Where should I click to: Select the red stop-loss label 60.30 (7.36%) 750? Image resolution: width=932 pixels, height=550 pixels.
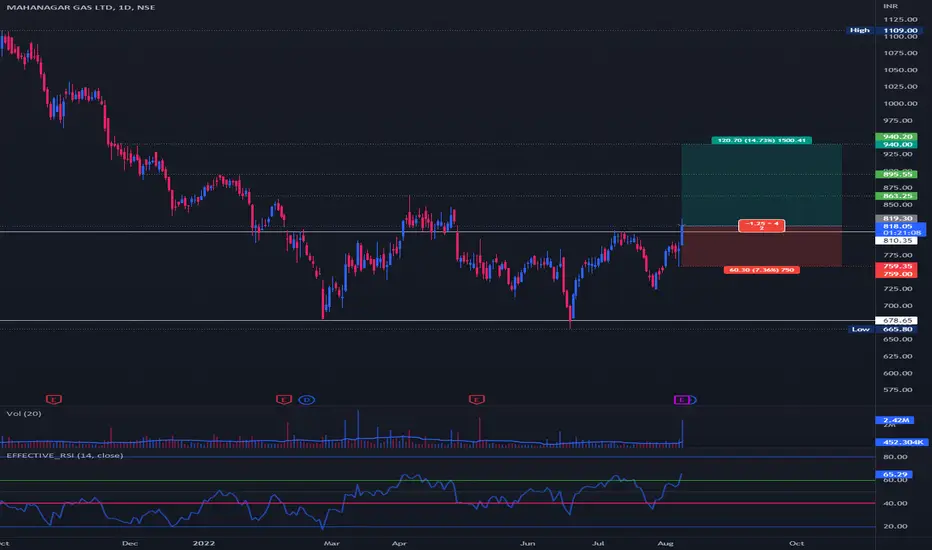point(761,270)
